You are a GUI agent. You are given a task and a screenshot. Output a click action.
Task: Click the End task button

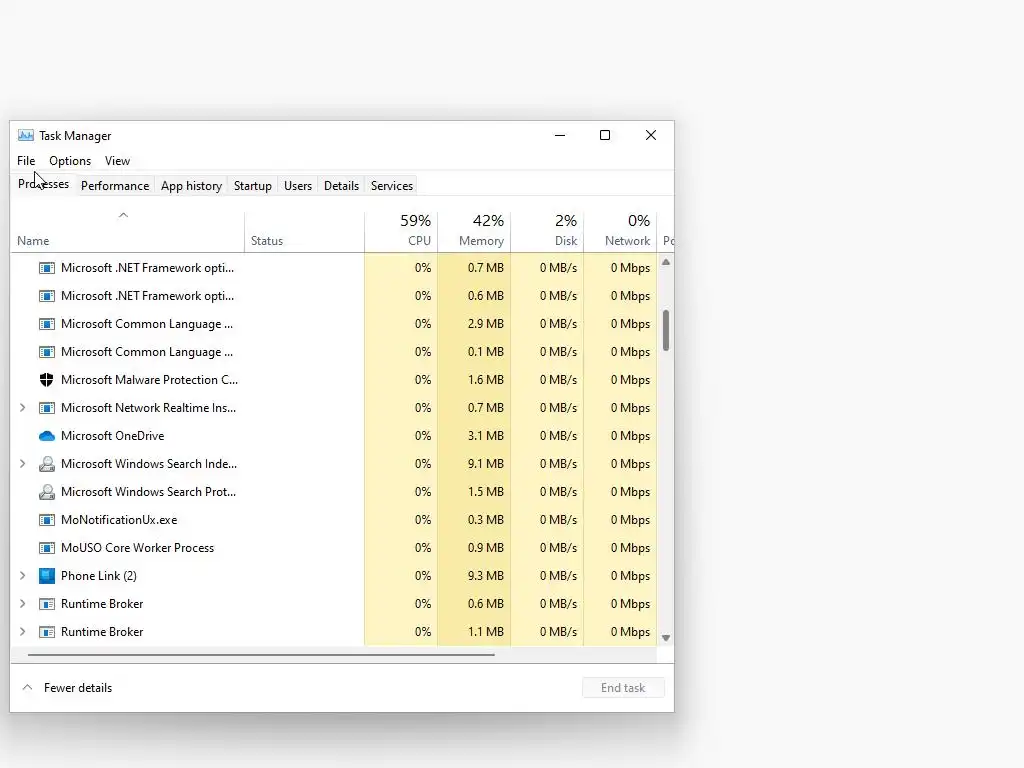click(623, 688)
